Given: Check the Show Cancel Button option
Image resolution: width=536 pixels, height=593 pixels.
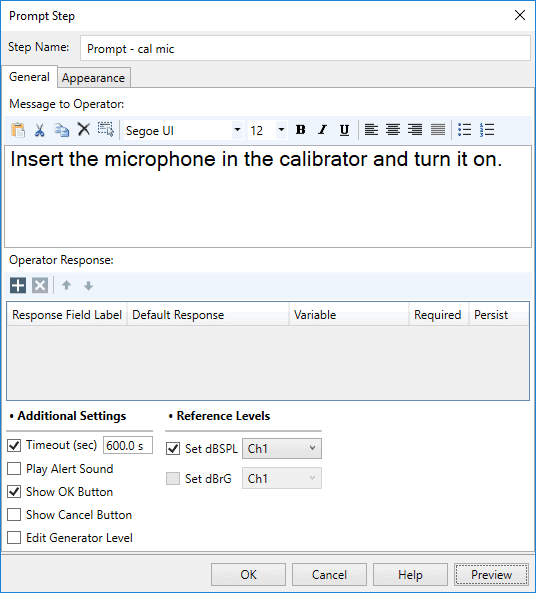Looking at the screenshot, I should coord(14,515).
